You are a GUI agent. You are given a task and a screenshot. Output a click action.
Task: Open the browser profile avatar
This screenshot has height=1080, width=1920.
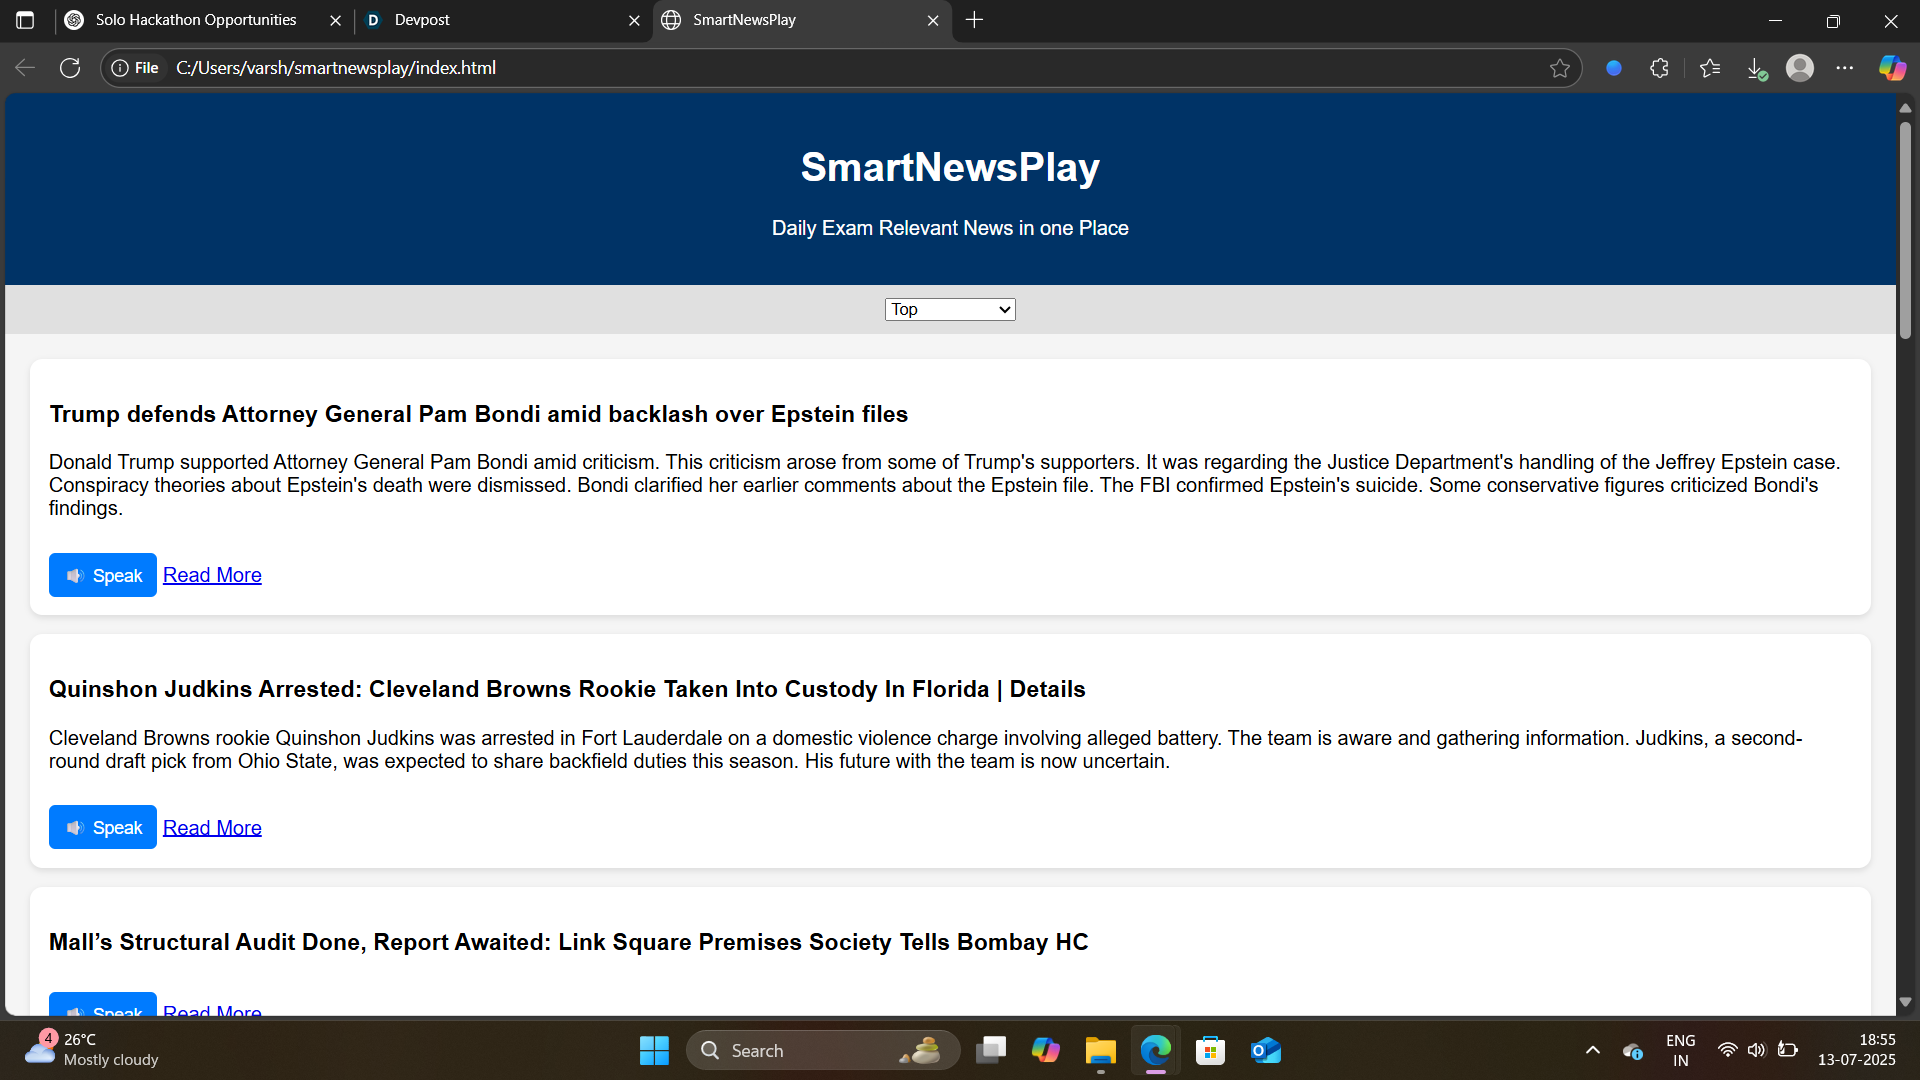click(x=1800, y=68)
